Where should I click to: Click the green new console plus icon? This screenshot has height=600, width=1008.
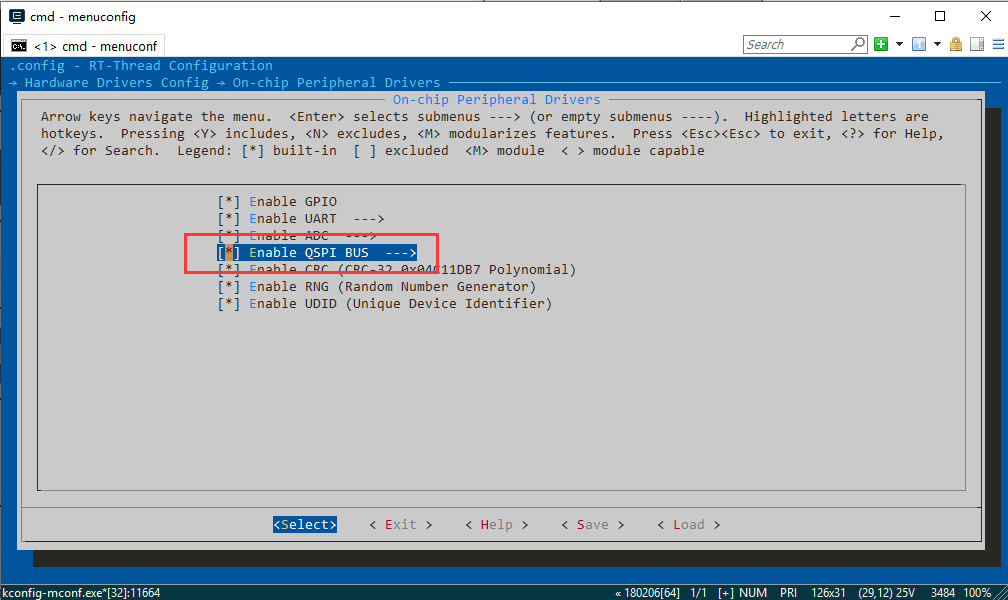(881, 44)
